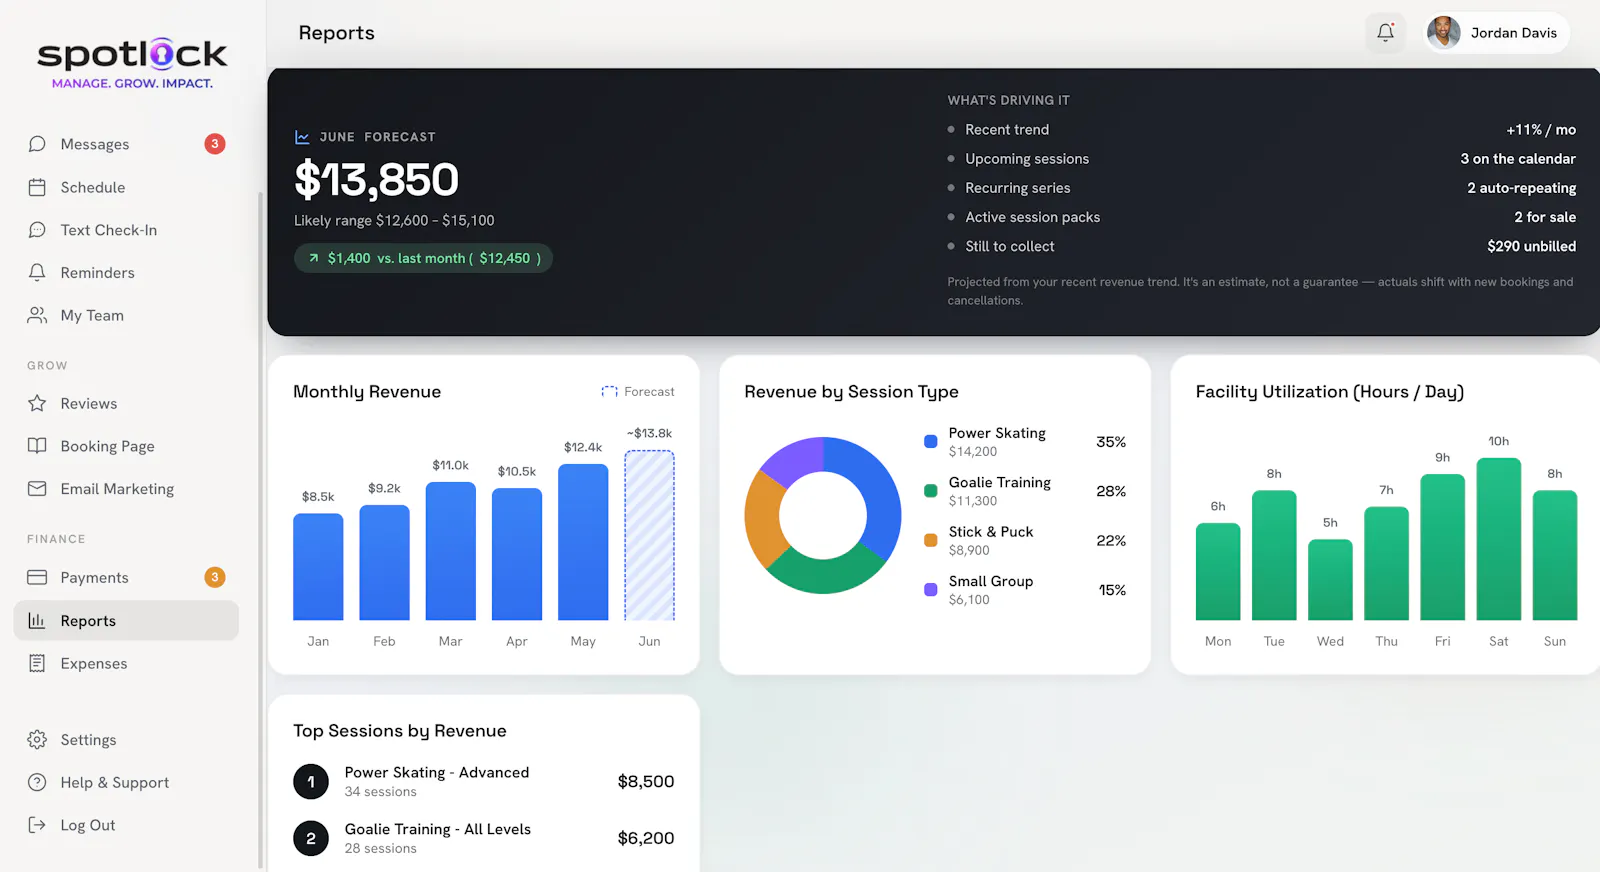This screenshot has width=1600, height=872.
Task: Click the Log Out arrow icon
Action: 37,825
